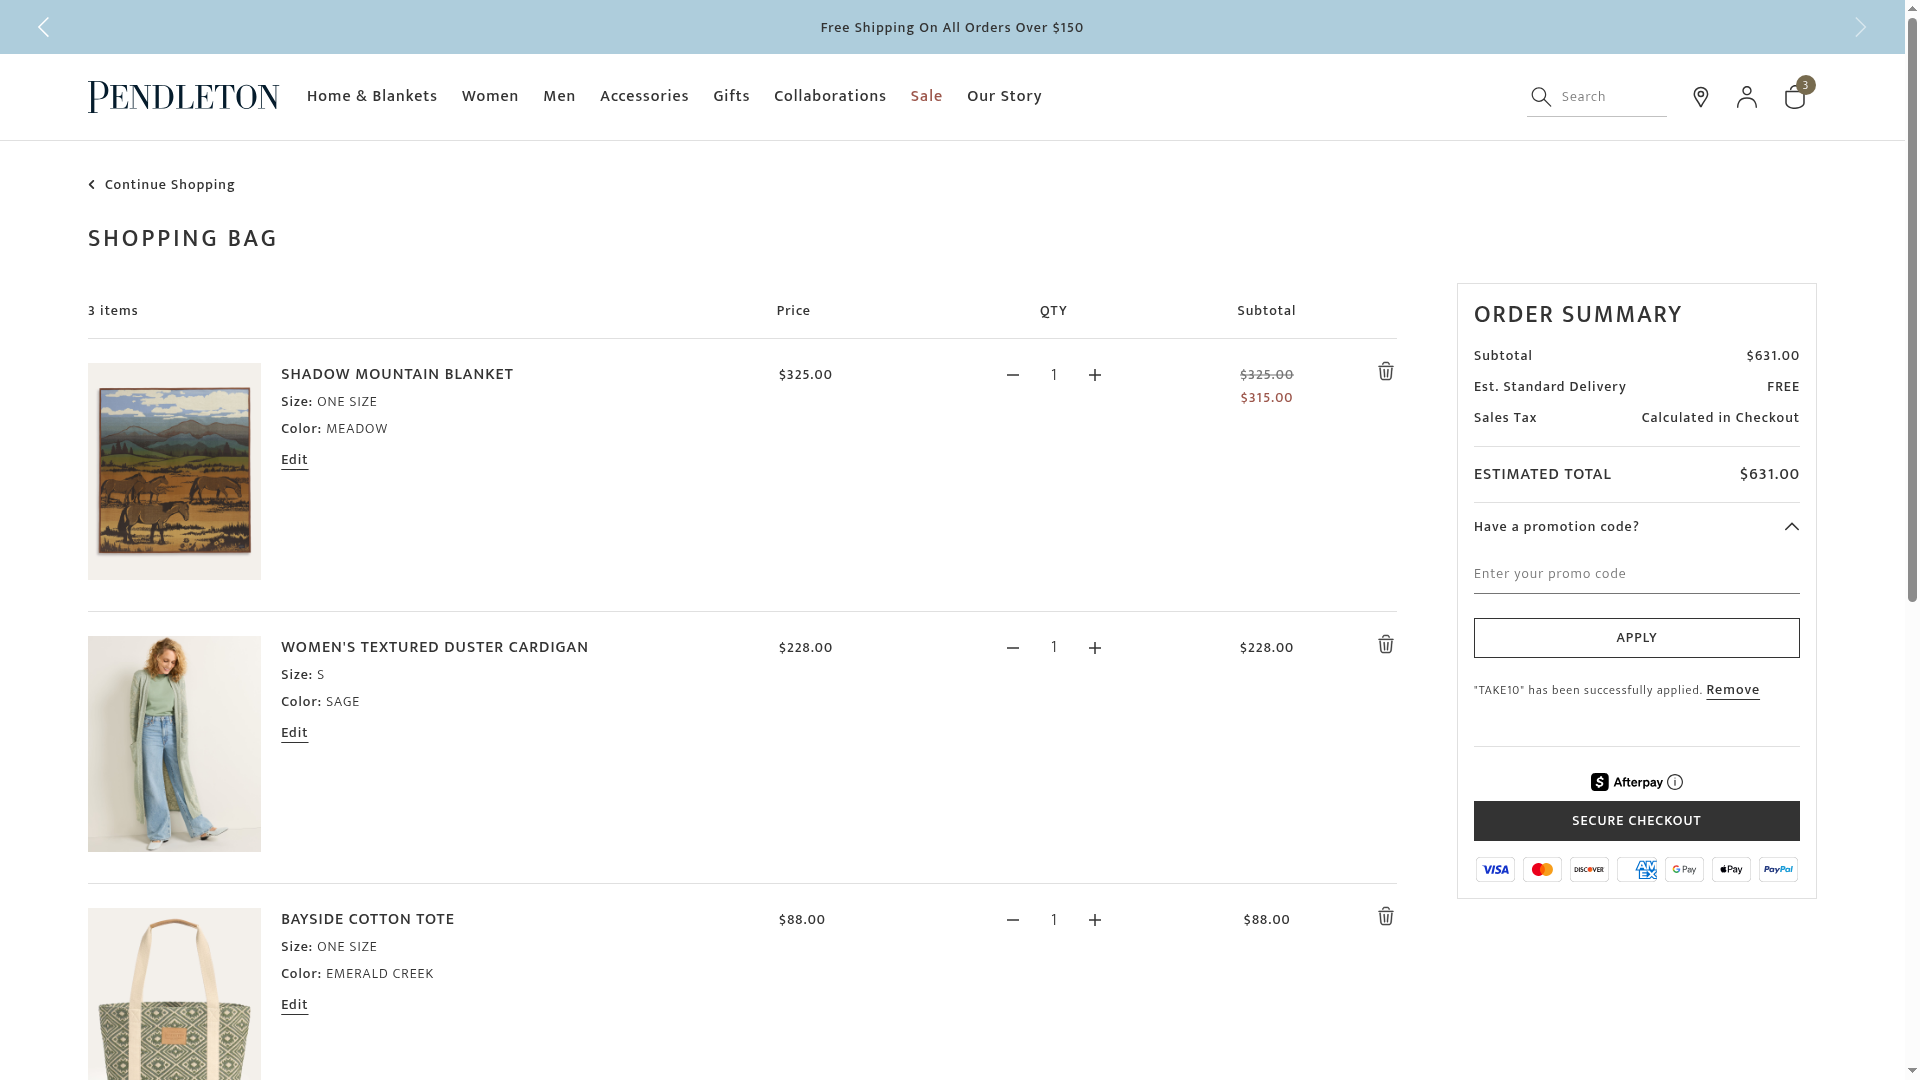Viewport: 1920px width, 1080px height.
Task: Open the account profile icon
Action: (1747, 97)
